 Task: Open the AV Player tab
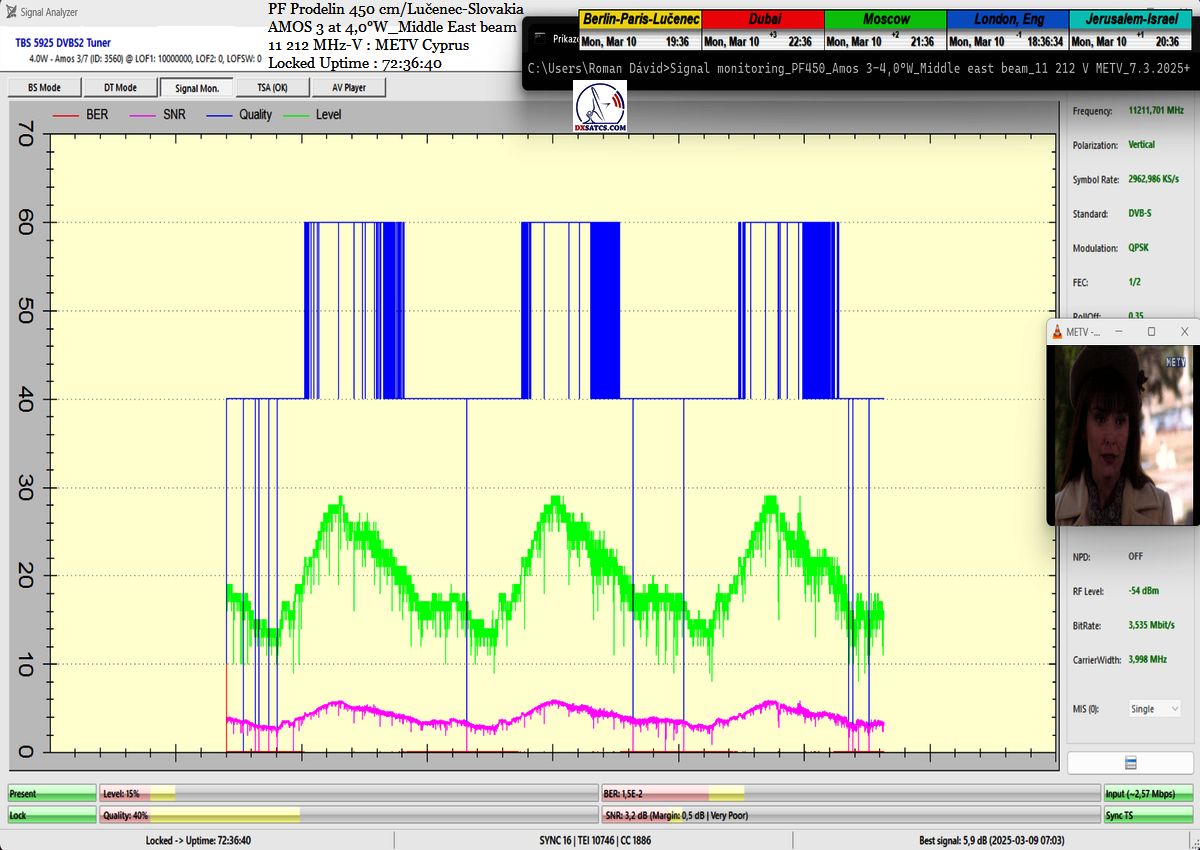347,88
